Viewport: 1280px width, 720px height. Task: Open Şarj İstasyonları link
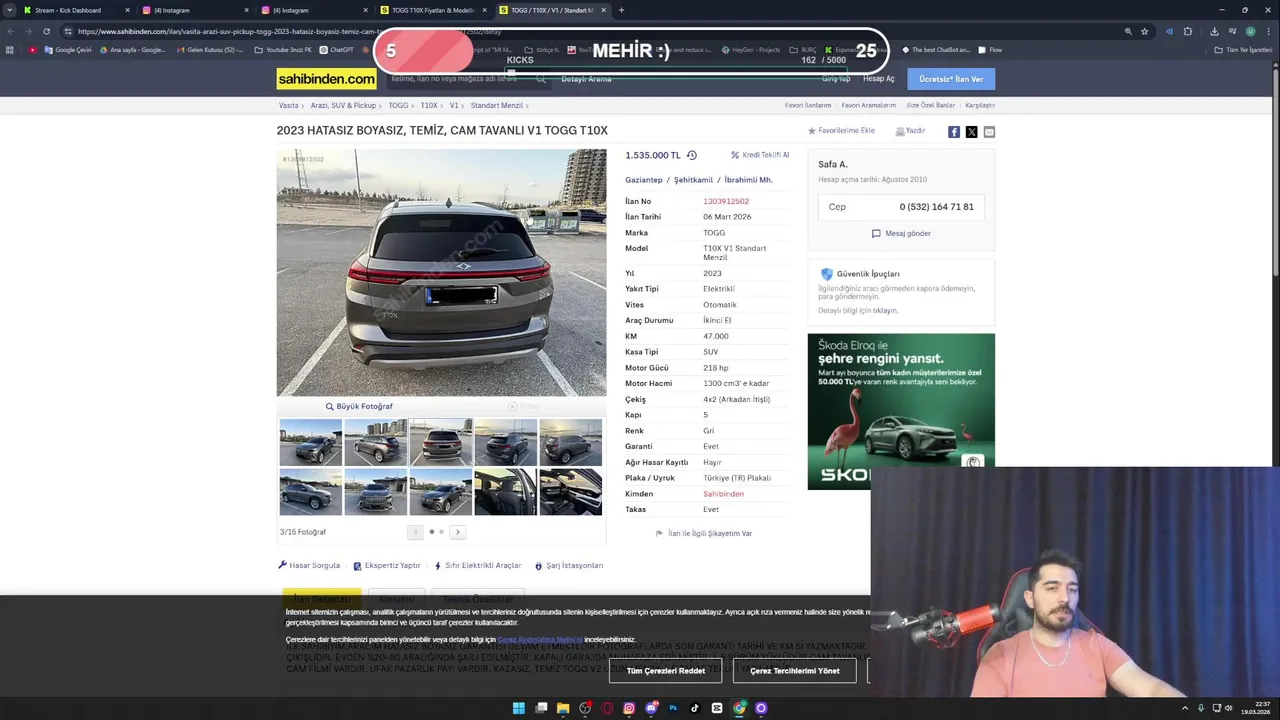tap(569, 565)
